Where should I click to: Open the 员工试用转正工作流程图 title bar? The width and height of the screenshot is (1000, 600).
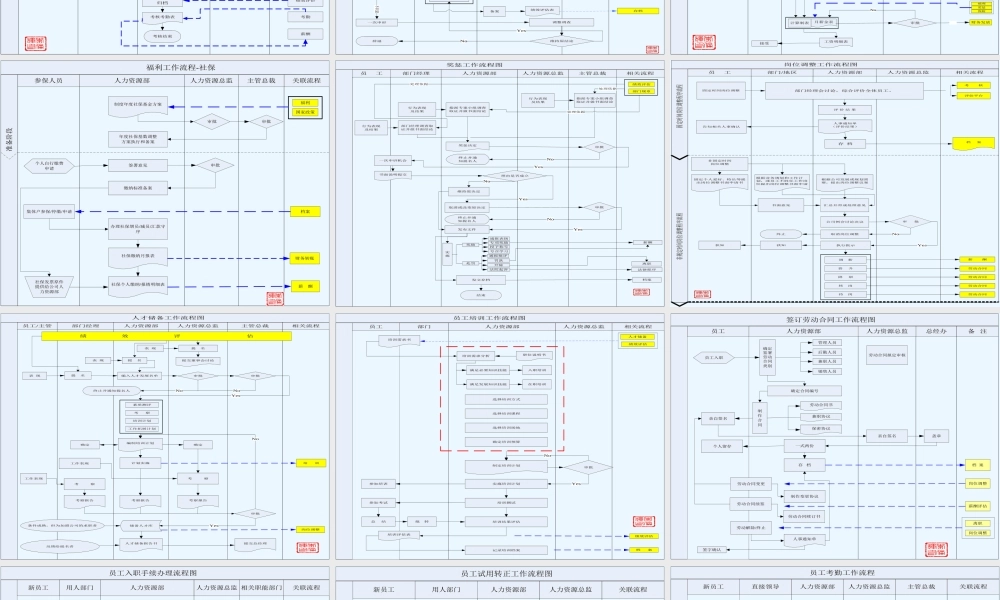(x=498, y=574)
